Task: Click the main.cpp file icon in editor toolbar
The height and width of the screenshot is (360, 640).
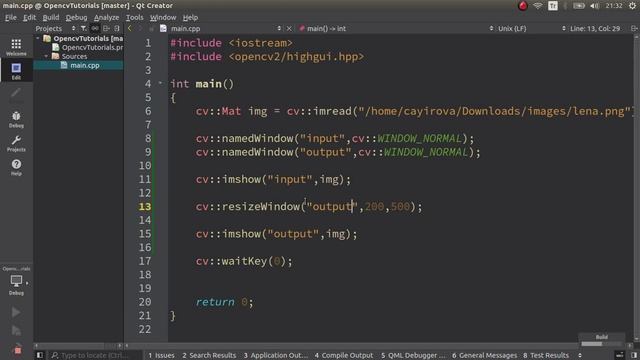Action: (163, 28)
